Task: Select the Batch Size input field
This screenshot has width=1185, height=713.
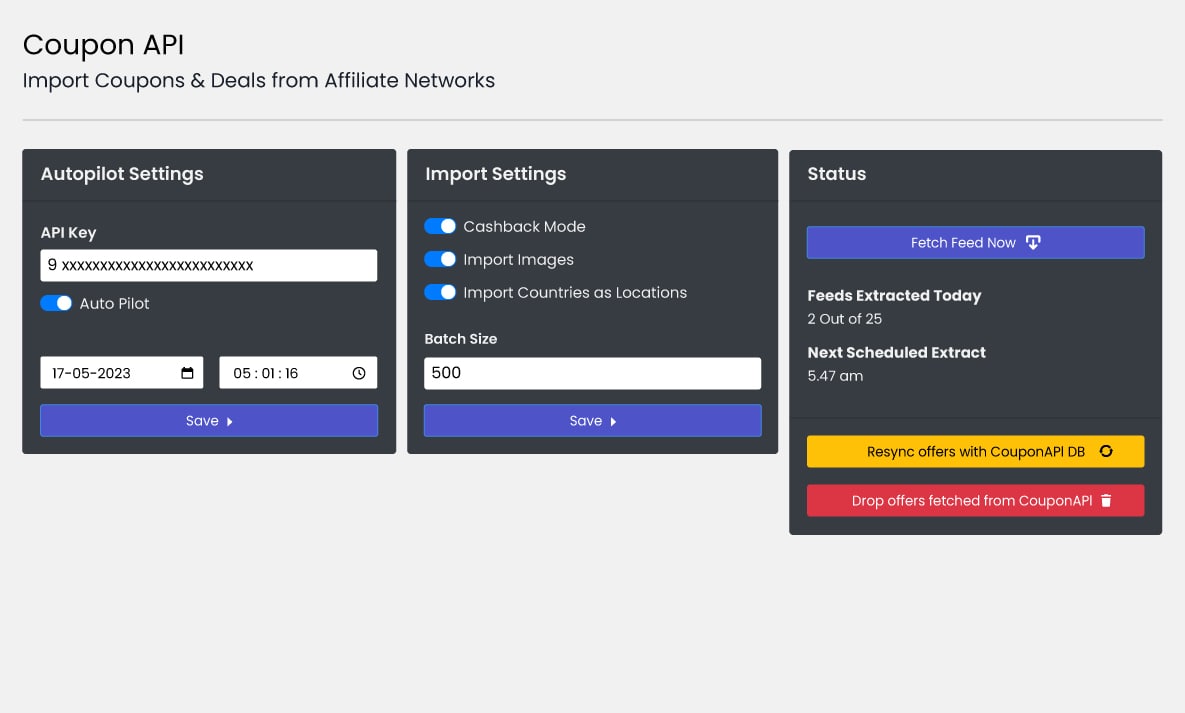Action: (592, 374)
